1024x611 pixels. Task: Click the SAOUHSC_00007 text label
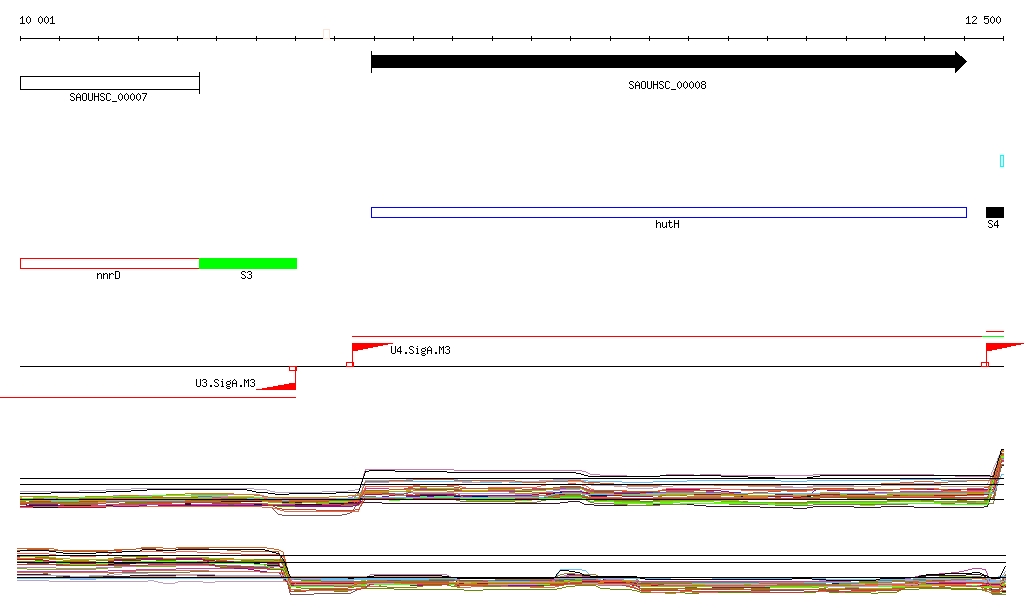[x=108, y=98]
